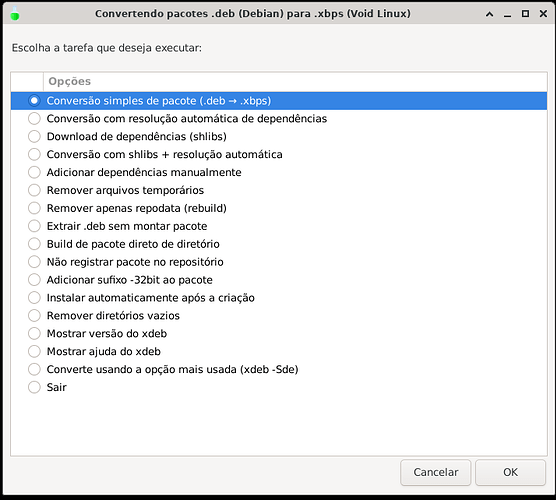Choose 'Remover arquivos temporários' option
The image size is (556, 500).
click(x=279, y=190)
